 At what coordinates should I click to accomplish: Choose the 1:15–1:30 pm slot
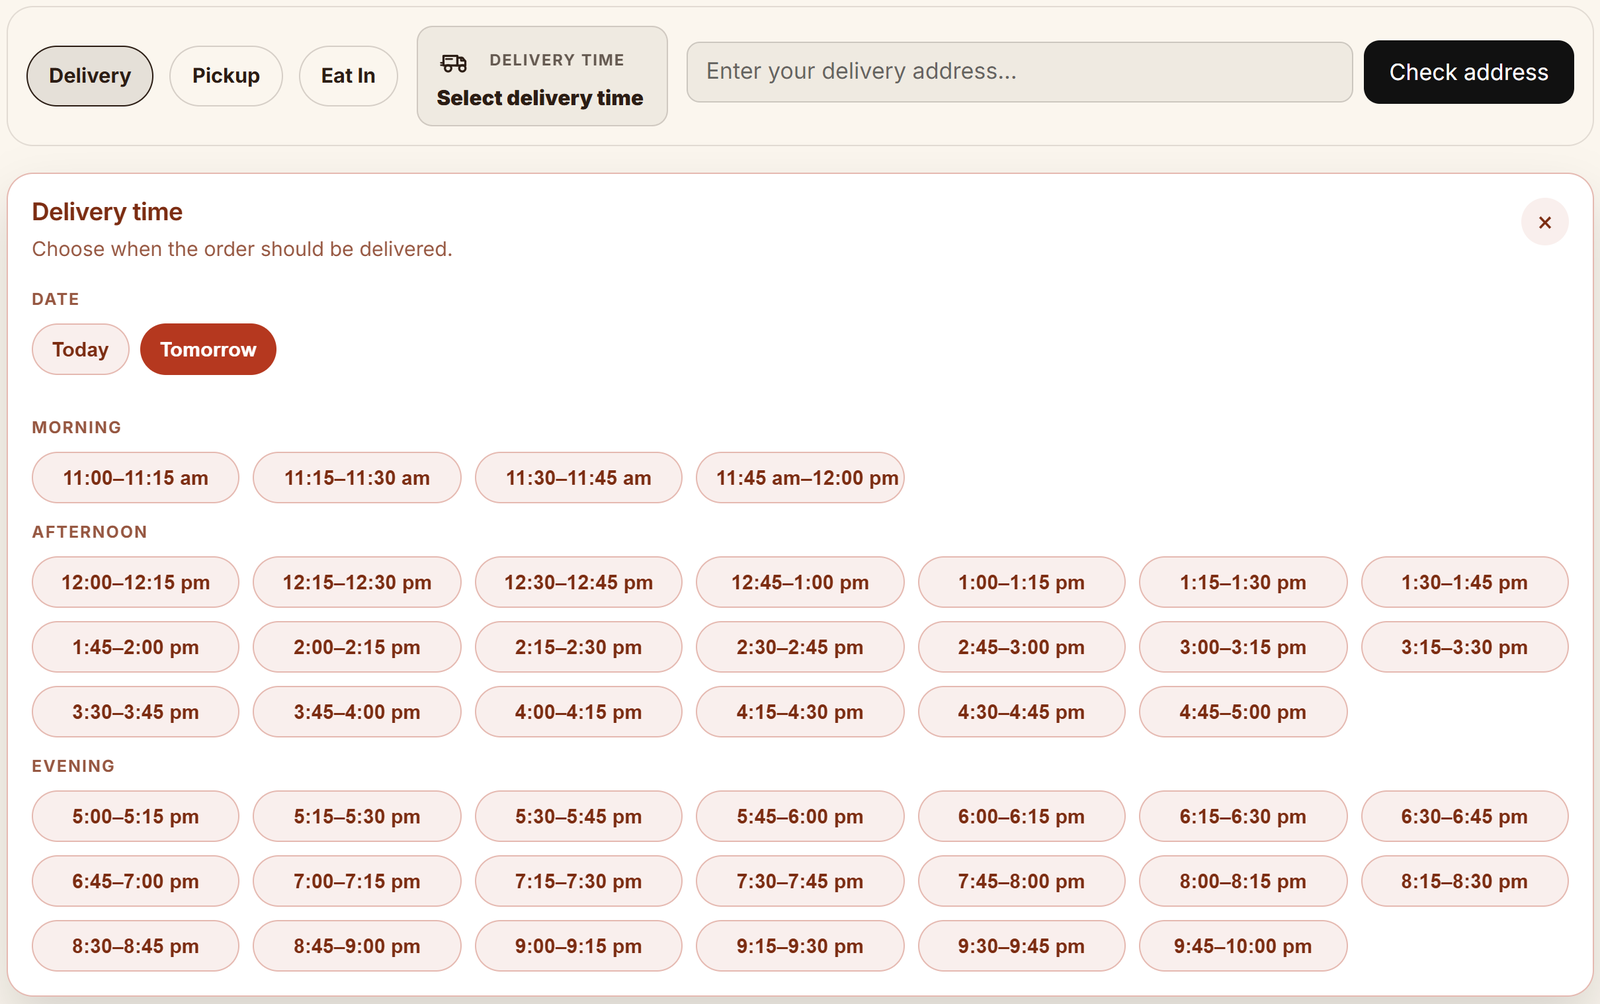1243,582
